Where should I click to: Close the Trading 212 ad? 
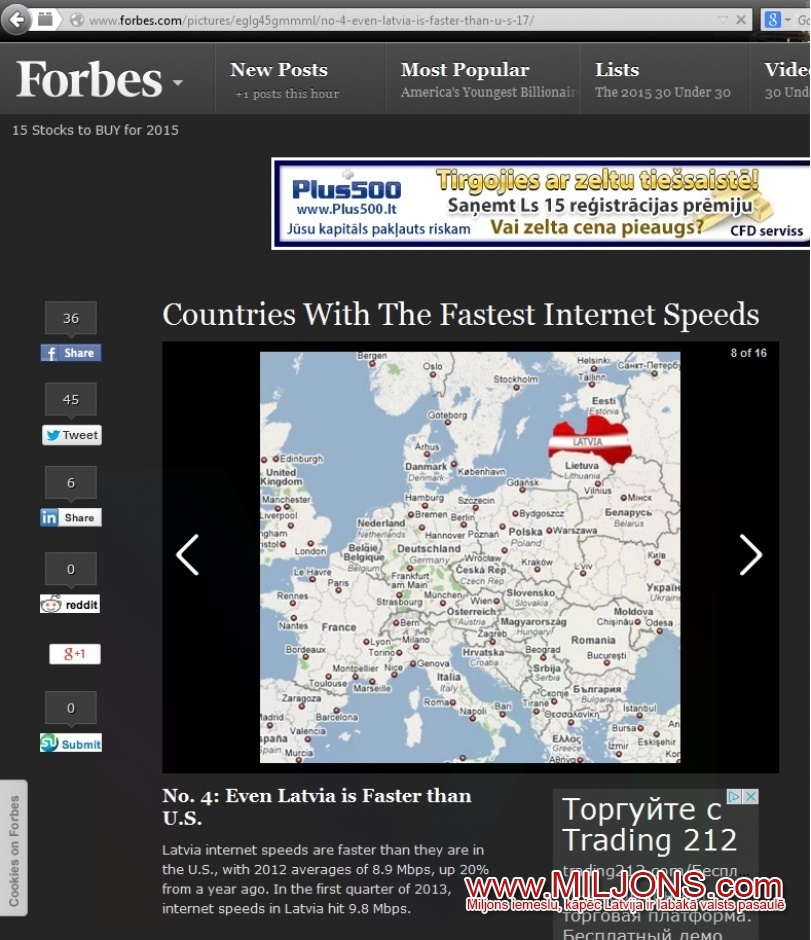click(750, 797)
